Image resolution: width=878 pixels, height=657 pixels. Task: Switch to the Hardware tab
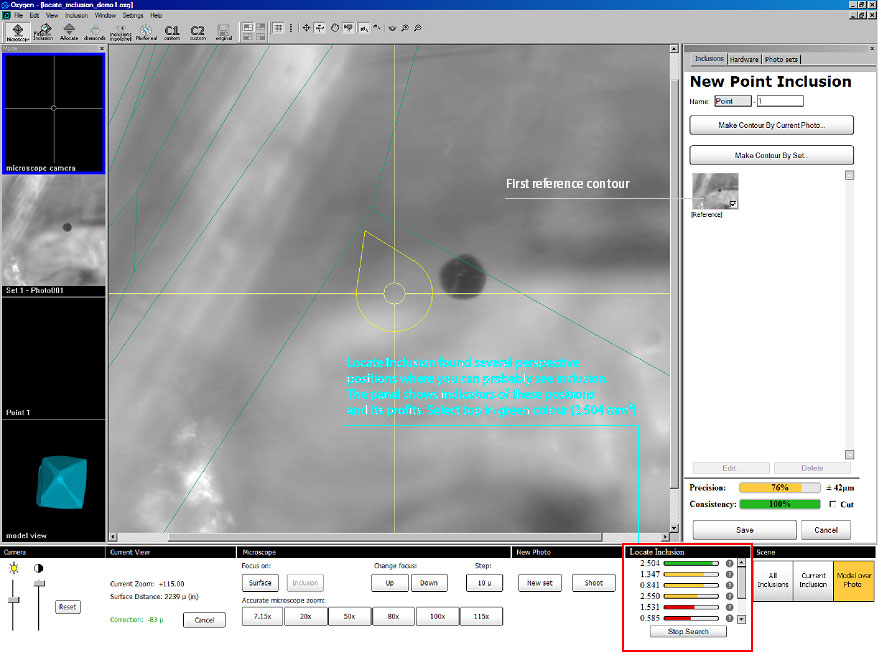(x=744, y=60)
